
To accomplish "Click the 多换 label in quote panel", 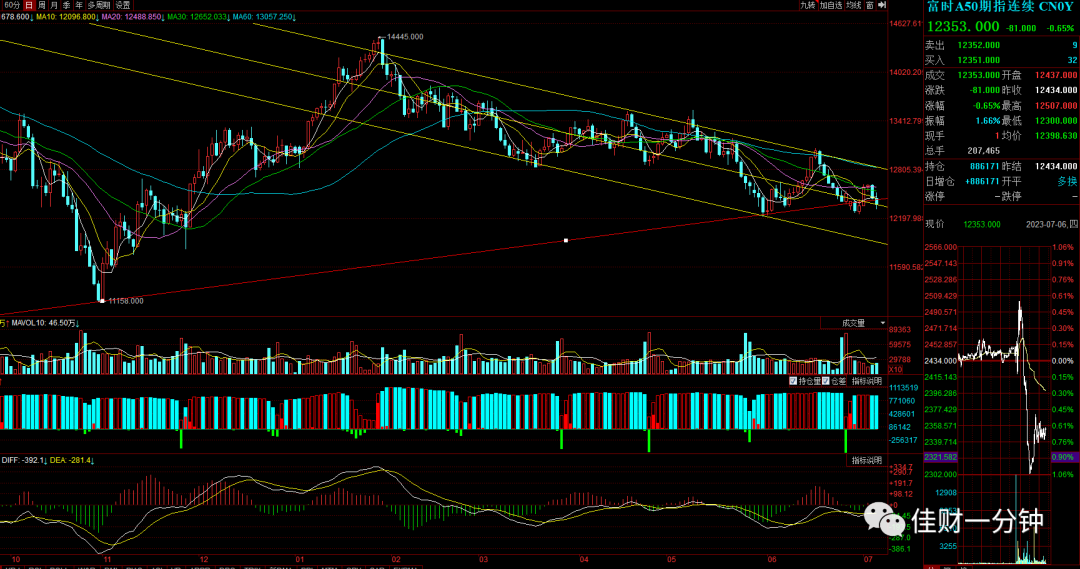I will click(1067, 181).
